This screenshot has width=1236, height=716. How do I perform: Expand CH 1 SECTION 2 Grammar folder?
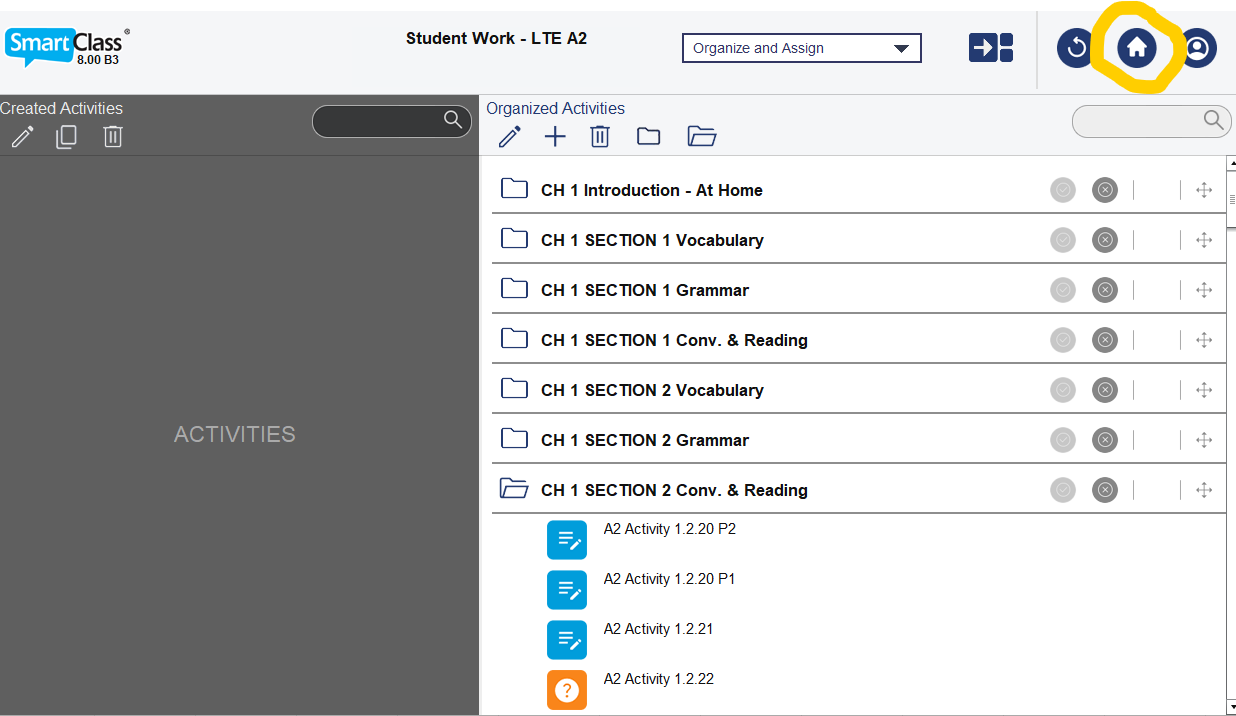pos(514,438)
